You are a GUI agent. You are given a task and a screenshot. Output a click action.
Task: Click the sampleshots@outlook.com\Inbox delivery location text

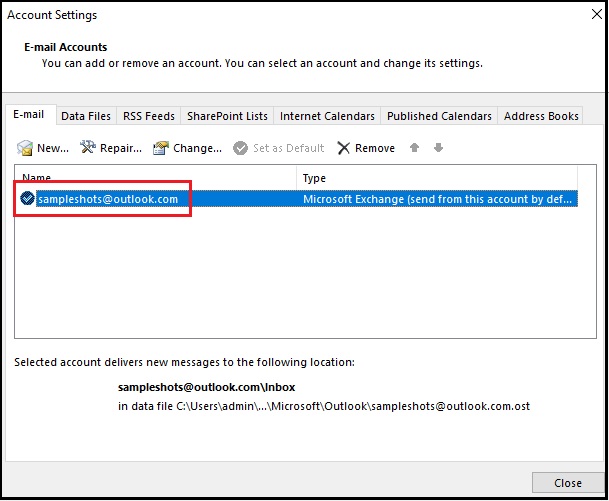click(x=207, y=387)
